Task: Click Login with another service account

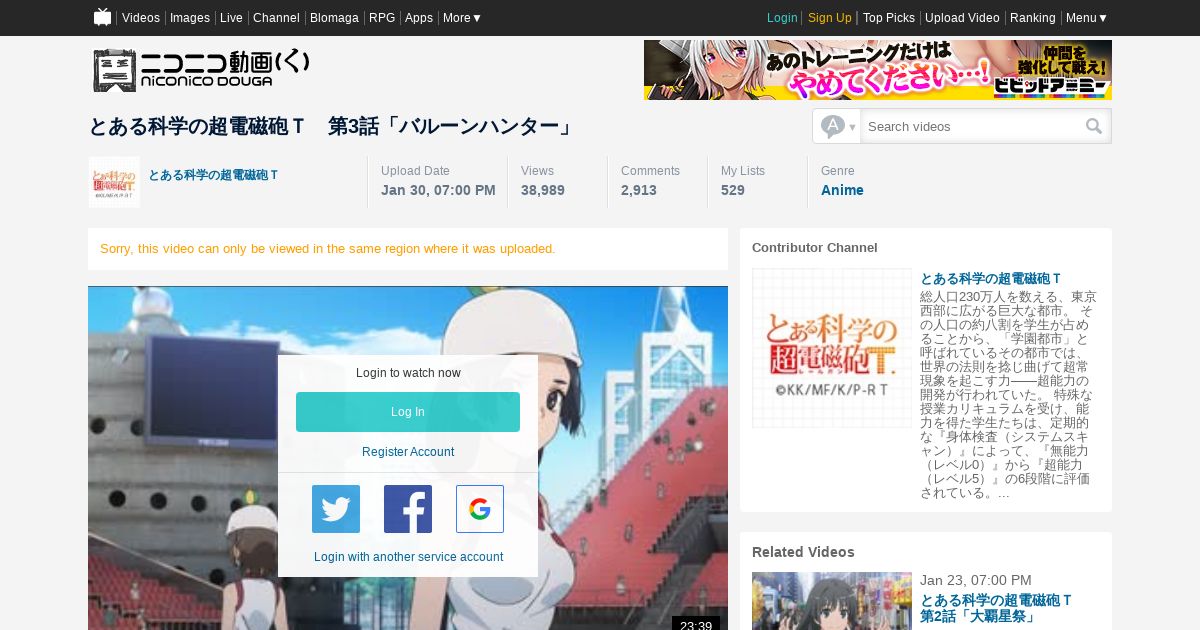Action: [408, 557]
